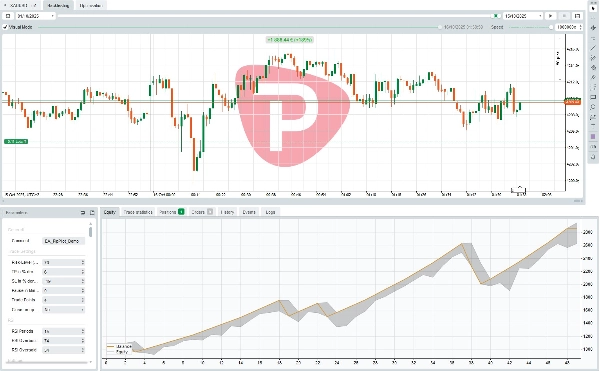Open the backtest end date dropdown
Viewport: 600px width, 371px height.
pos(523,16)
